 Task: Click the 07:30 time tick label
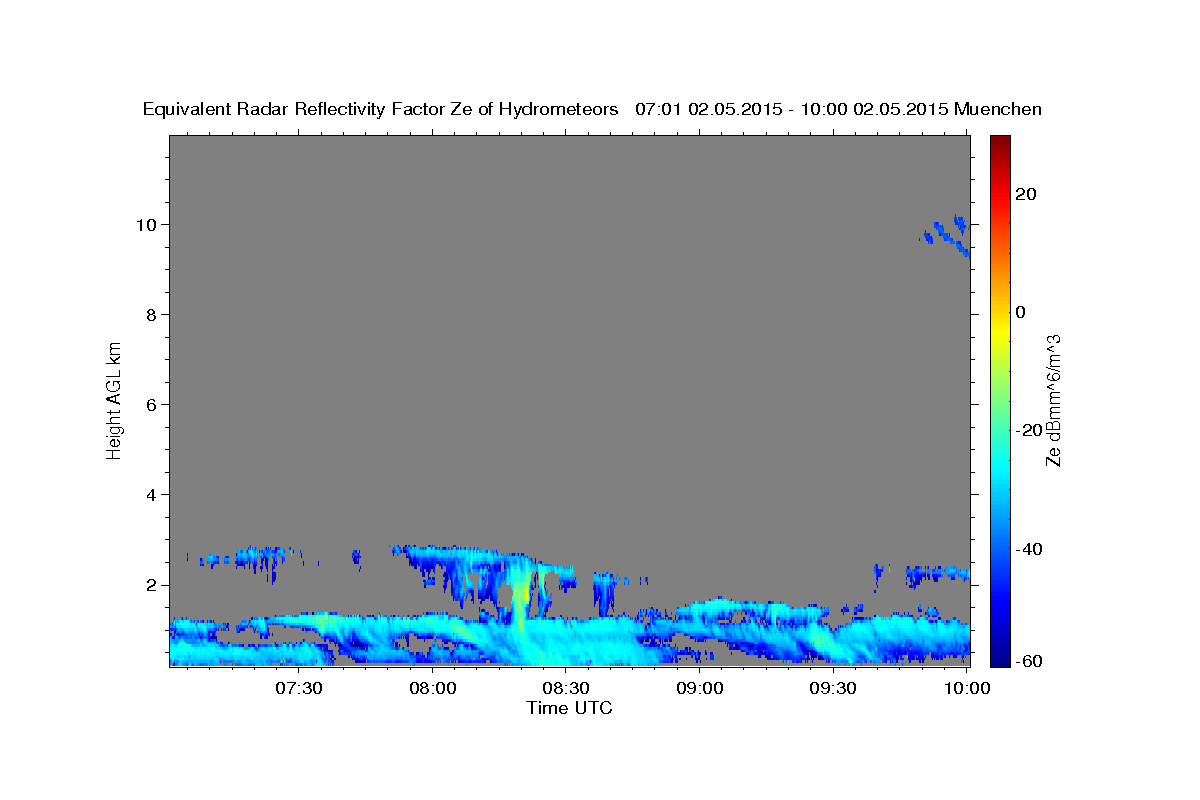[x=299, y=688]
